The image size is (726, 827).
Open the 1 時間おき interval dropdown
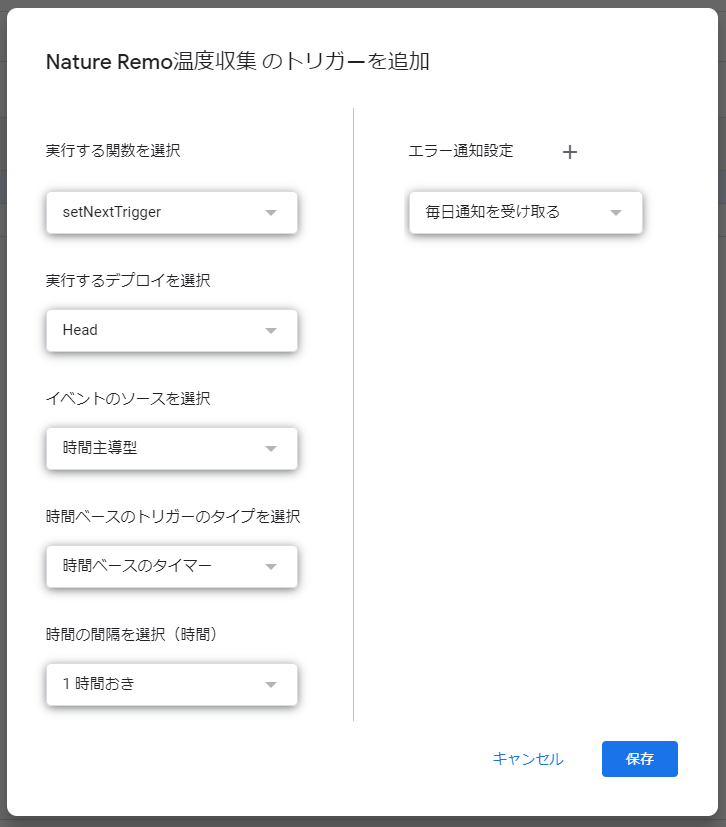point(172,684)
